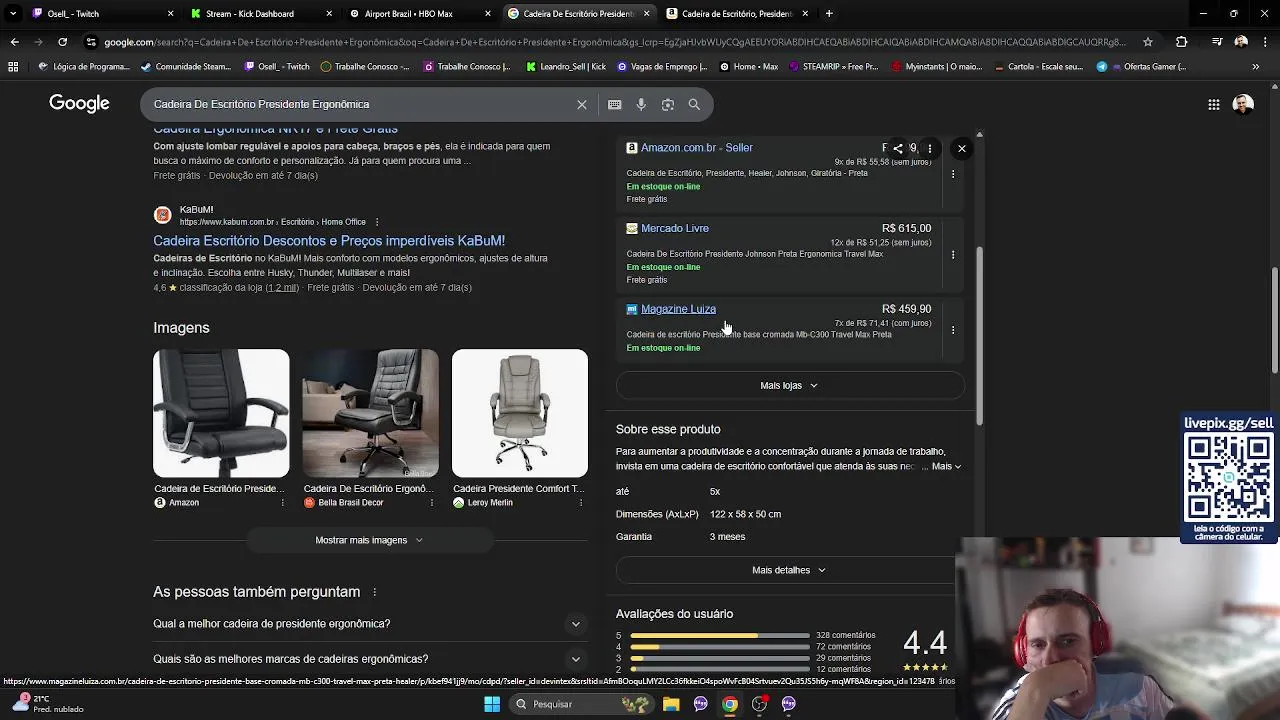Open Chrome apps shortcut in bookmarks bar
Viewport: 1280px width, 720px height.
point(13,67)
